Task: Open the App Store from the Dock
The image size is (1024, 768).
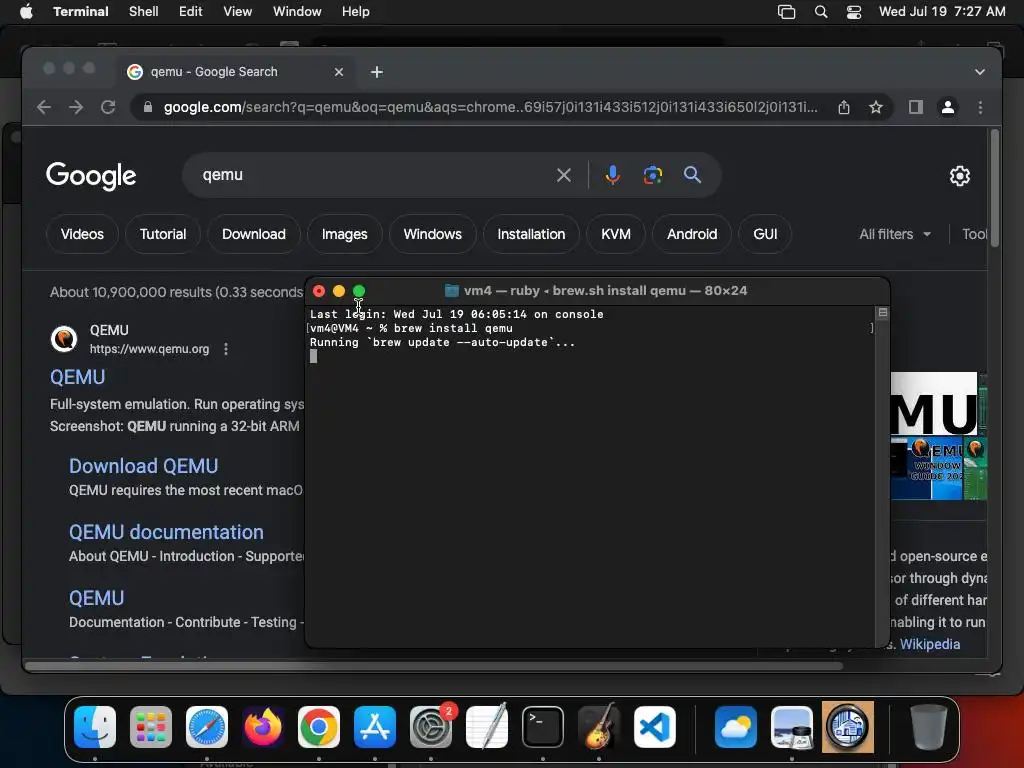Action: [x=375, y=727]
